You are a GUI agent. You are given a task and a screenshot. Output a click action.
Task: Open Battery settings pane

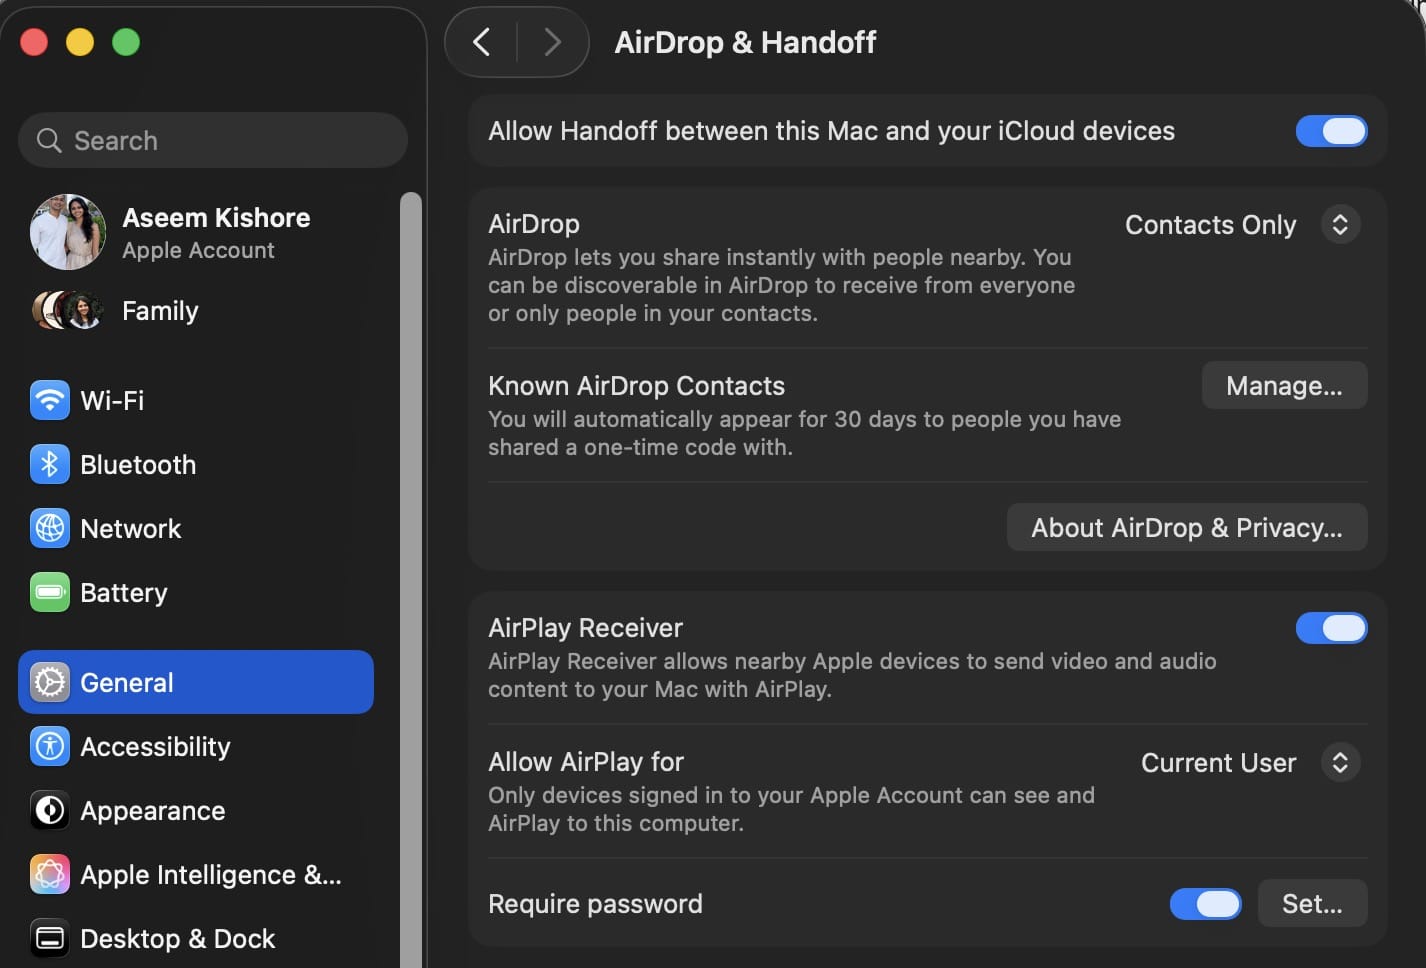[x=196, y=593]
